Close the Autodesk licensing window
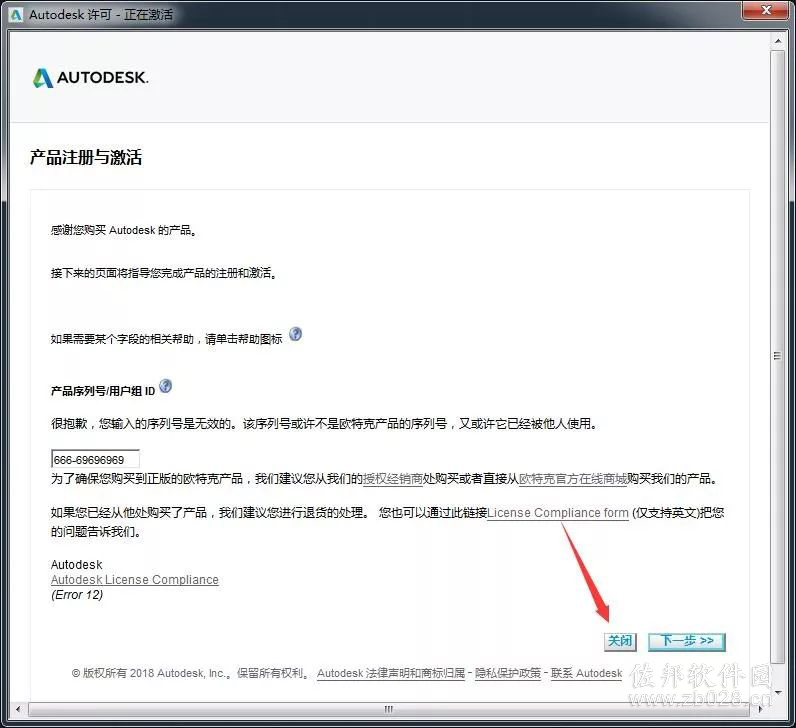Screen dimensions: 796x728 pos(766,10)
